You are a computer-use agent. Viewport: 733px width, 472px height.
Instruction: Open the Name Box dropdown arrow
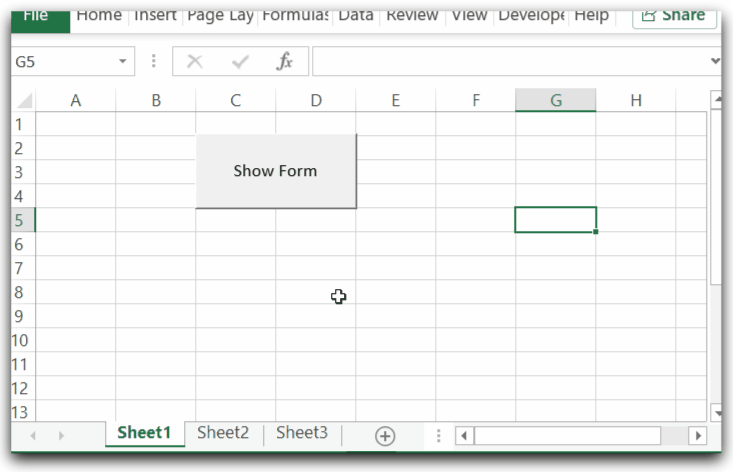pyautogui.click(x=122, y=61)
